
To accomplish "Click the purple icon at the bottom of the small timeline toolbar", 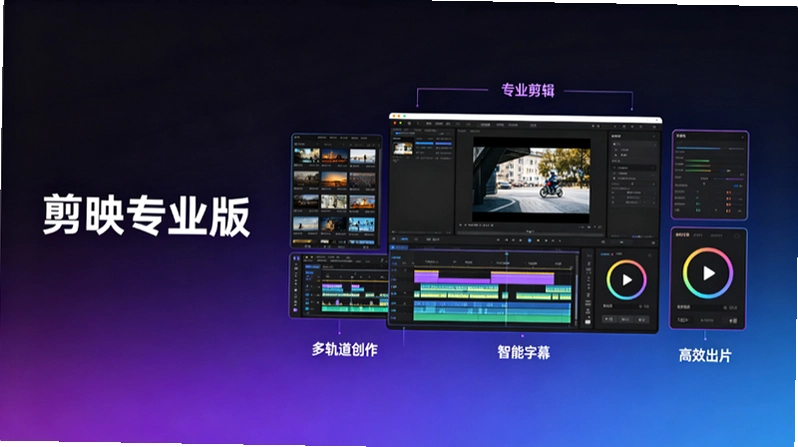I will [295, 310].
